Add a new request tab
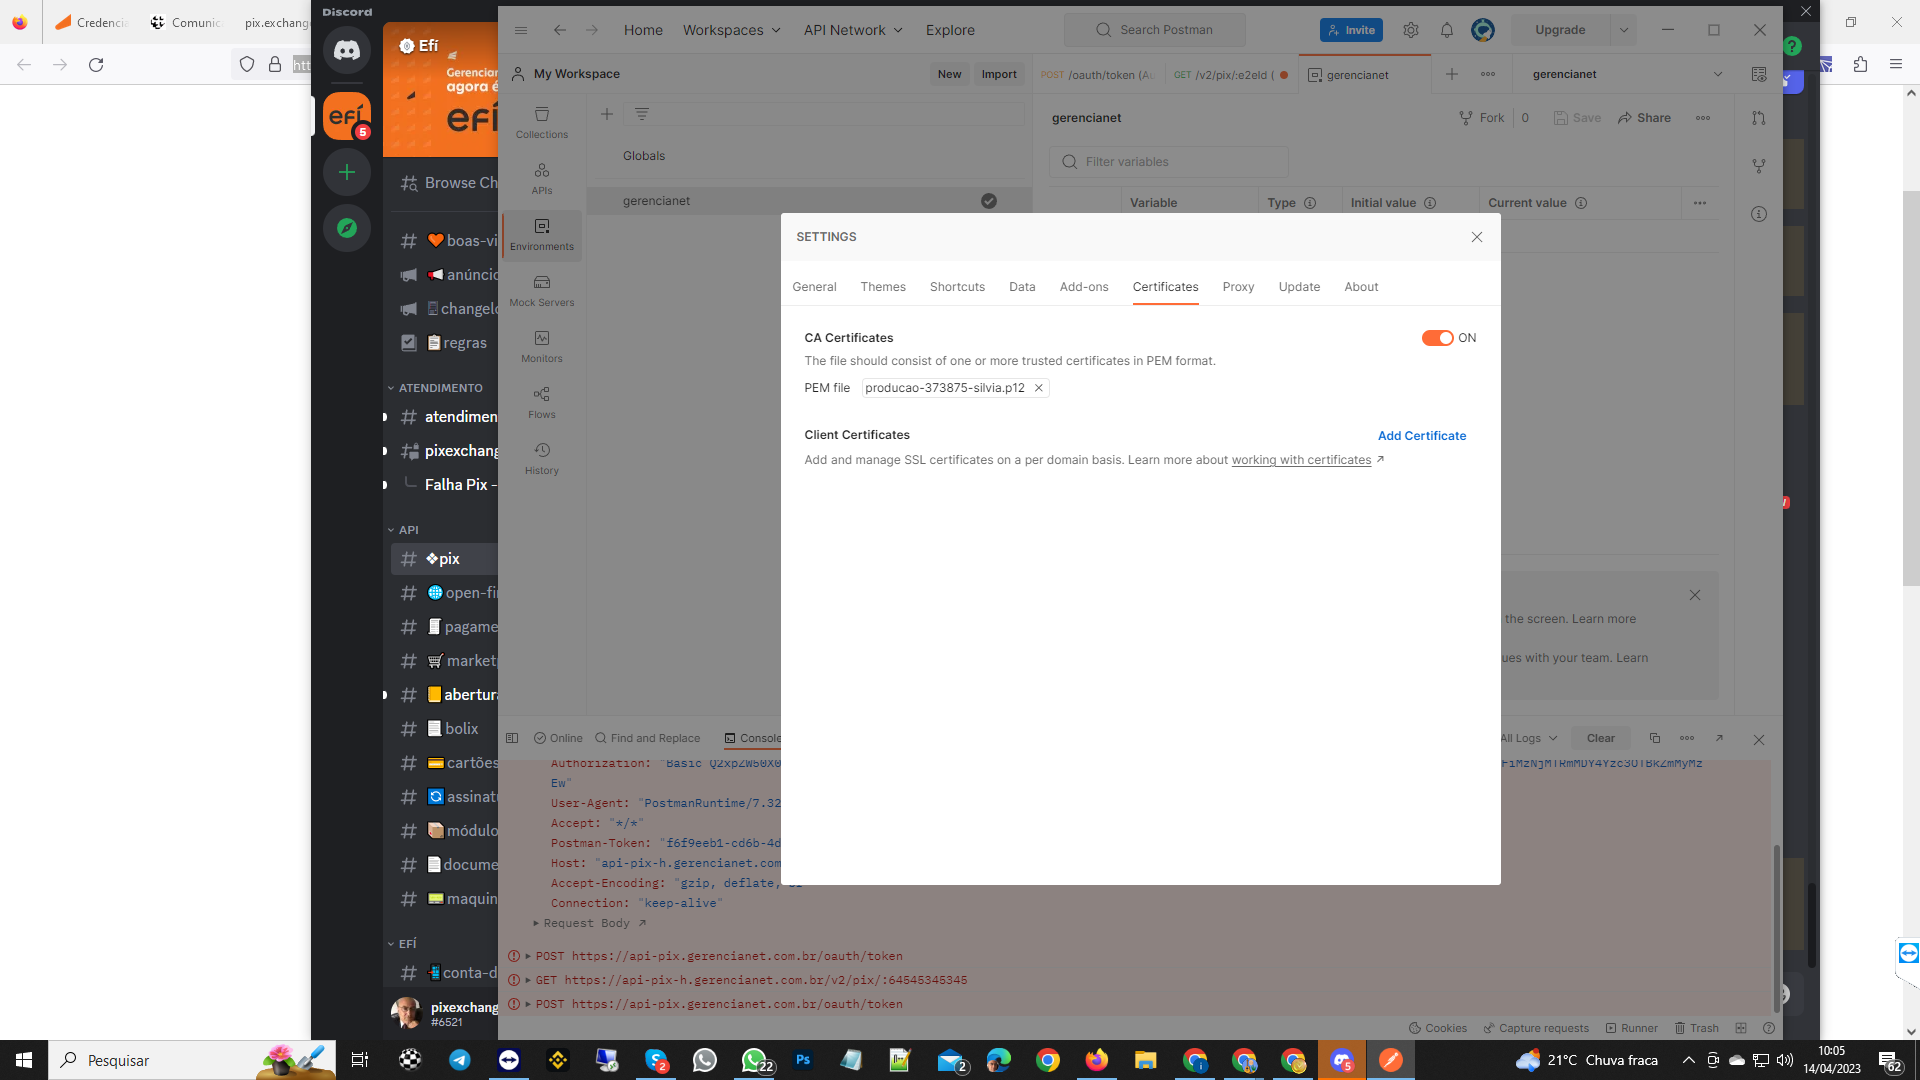This screenshot has height=1080, width=1920. point(1451,74)
